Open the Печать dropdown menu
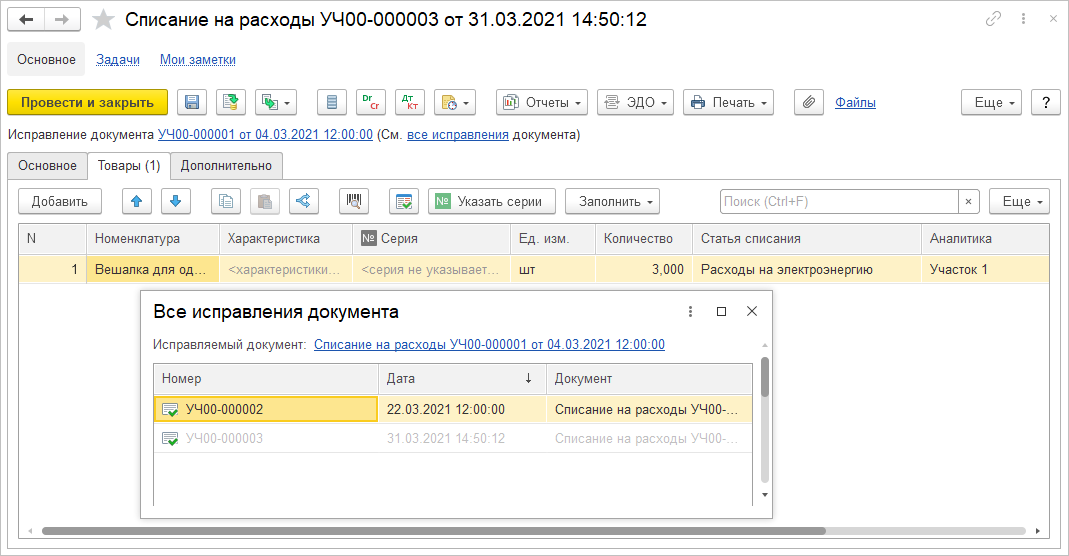This screenshot has width=1069, height=556. click(x=728, y=103)
